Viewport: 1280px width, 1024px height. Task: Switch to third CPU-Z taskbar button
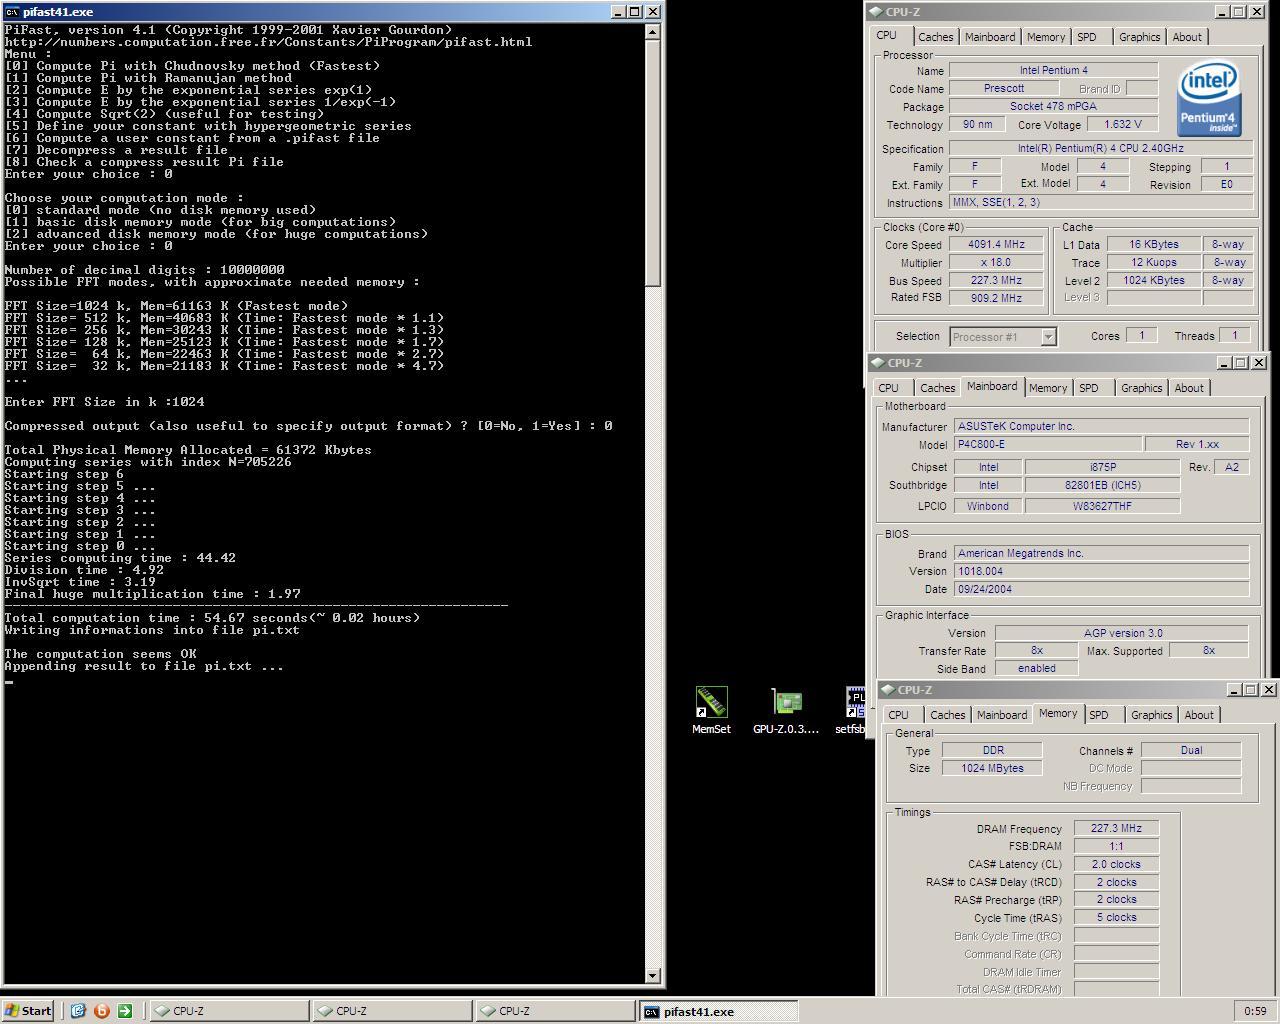pyautogui.click(x=555, y=1011)
